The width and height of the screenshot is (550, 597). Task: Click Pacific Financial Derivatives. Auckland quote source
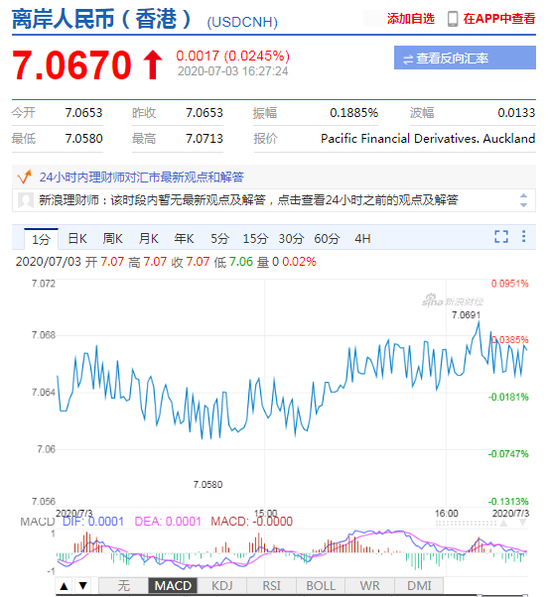click(428, 139)
